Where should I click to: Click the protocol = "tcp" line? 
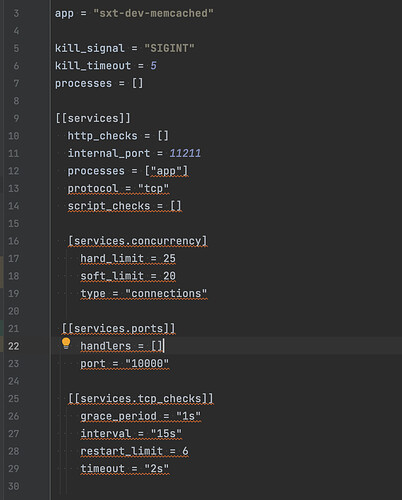(x=118, y=188)
